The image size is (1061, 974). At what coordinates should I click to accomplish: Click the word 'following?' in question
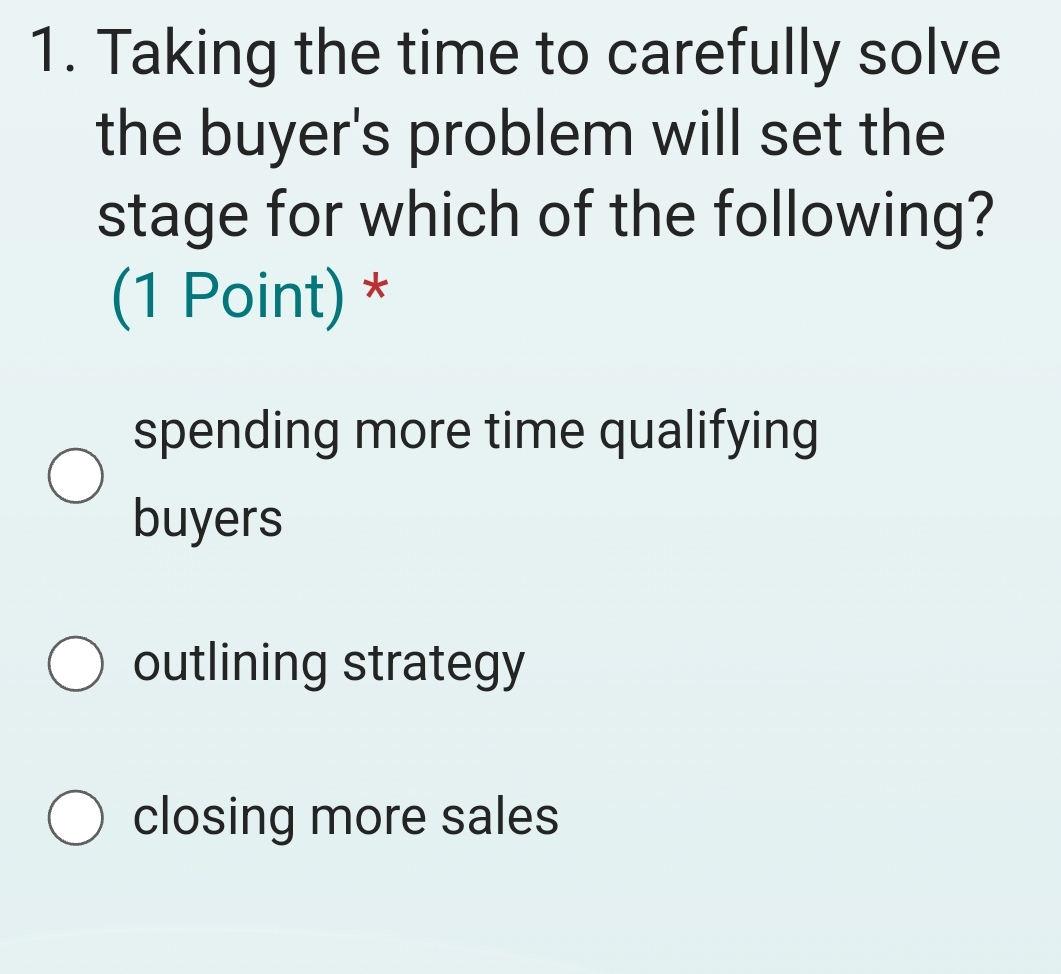tap(854, 213)
